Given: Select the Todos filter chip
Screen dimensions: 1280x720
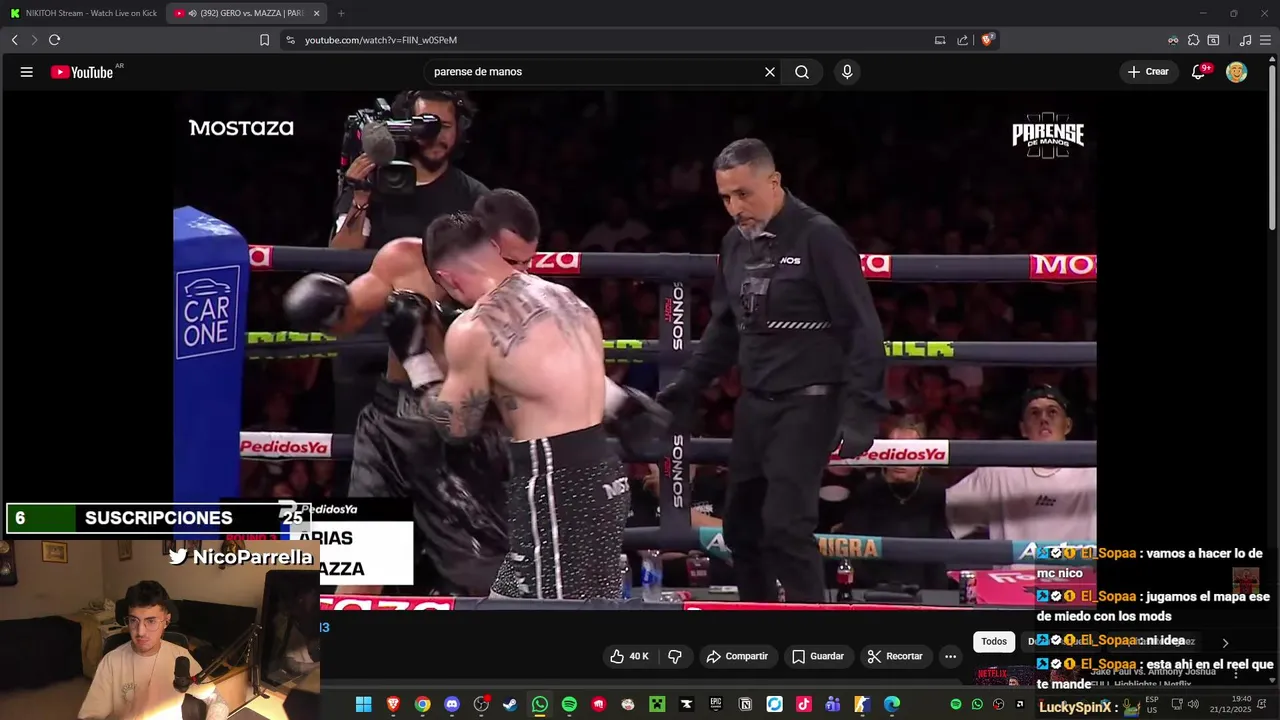Looking at the screenshot, I should click(x=994, y=642).
